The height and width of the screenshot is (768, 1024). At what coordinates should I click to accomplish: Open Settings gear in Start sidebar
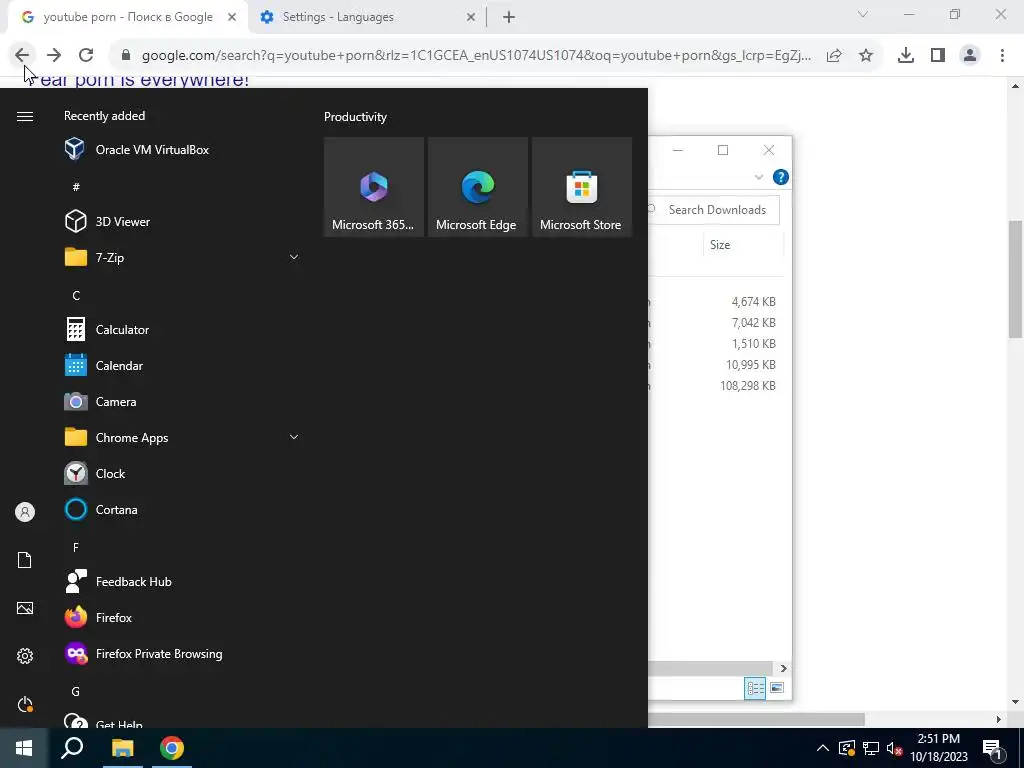tap(25, 656)
